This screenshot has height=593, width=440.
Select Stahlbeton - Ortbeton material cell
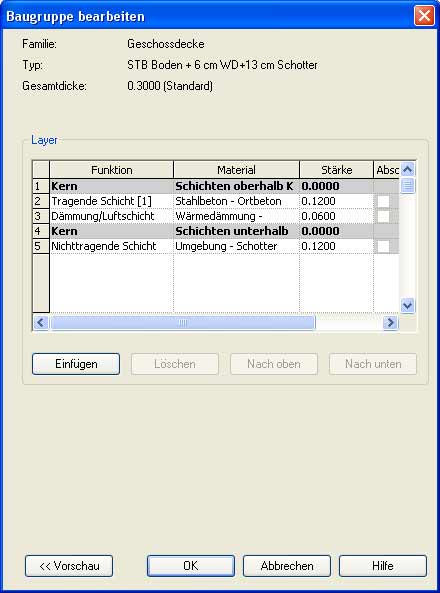[x=236, y=201]
